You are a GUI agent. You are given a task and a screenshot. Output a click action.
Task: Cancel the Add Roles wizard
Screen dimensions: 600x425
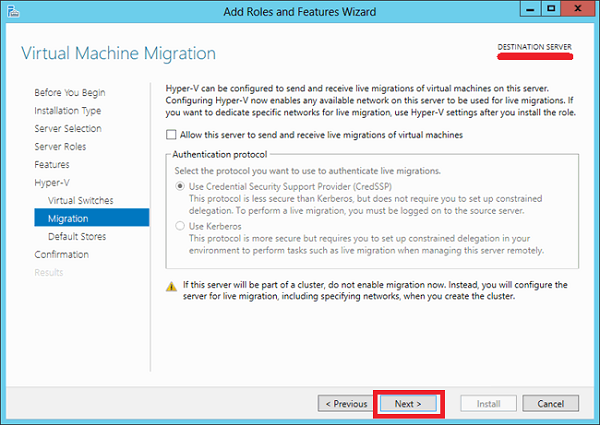(x=550, y=403)
